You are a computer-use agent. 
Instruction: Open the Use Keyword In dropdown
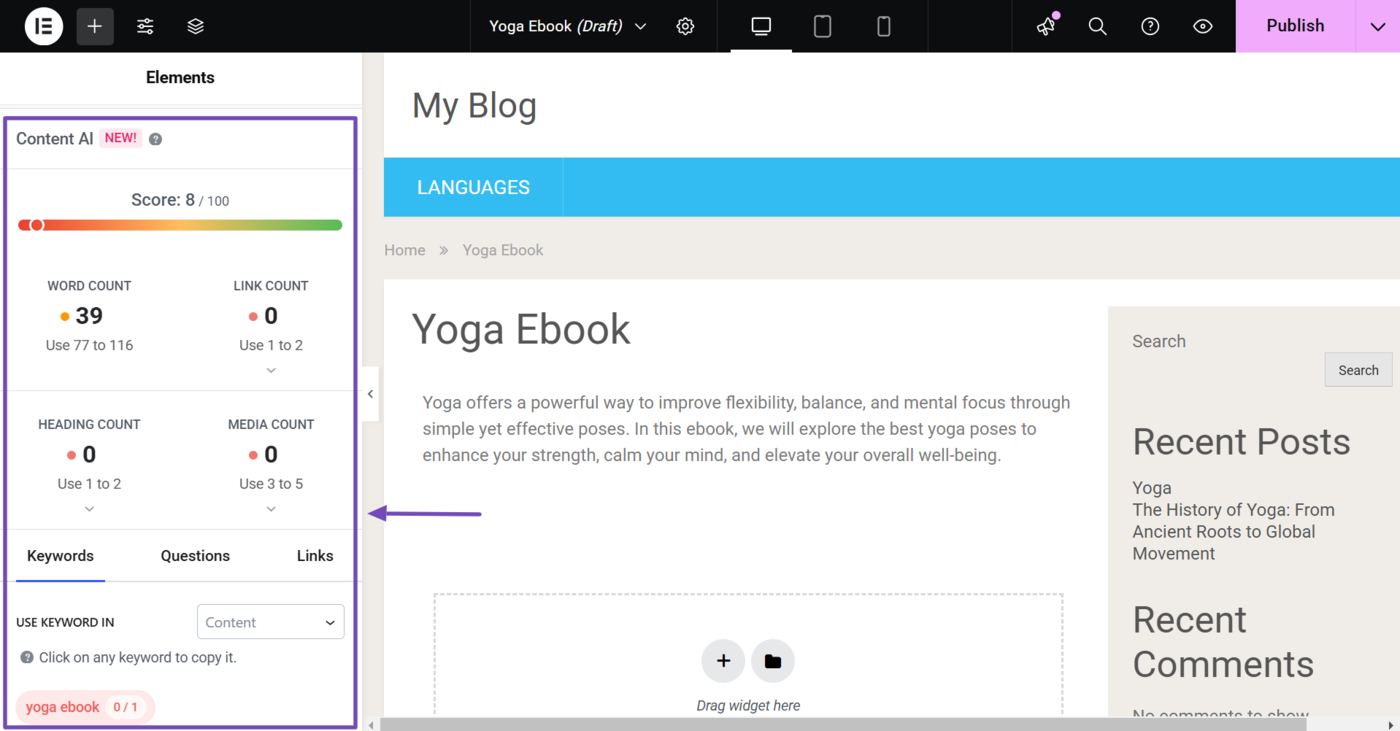[270, 622]
